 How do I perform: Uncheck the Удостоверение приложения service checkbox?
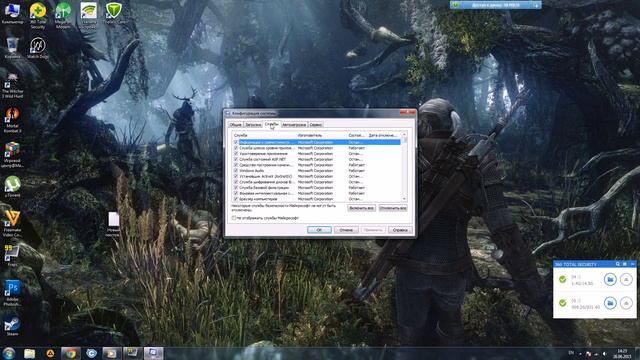pyautogui.click(x=236, y=153)
